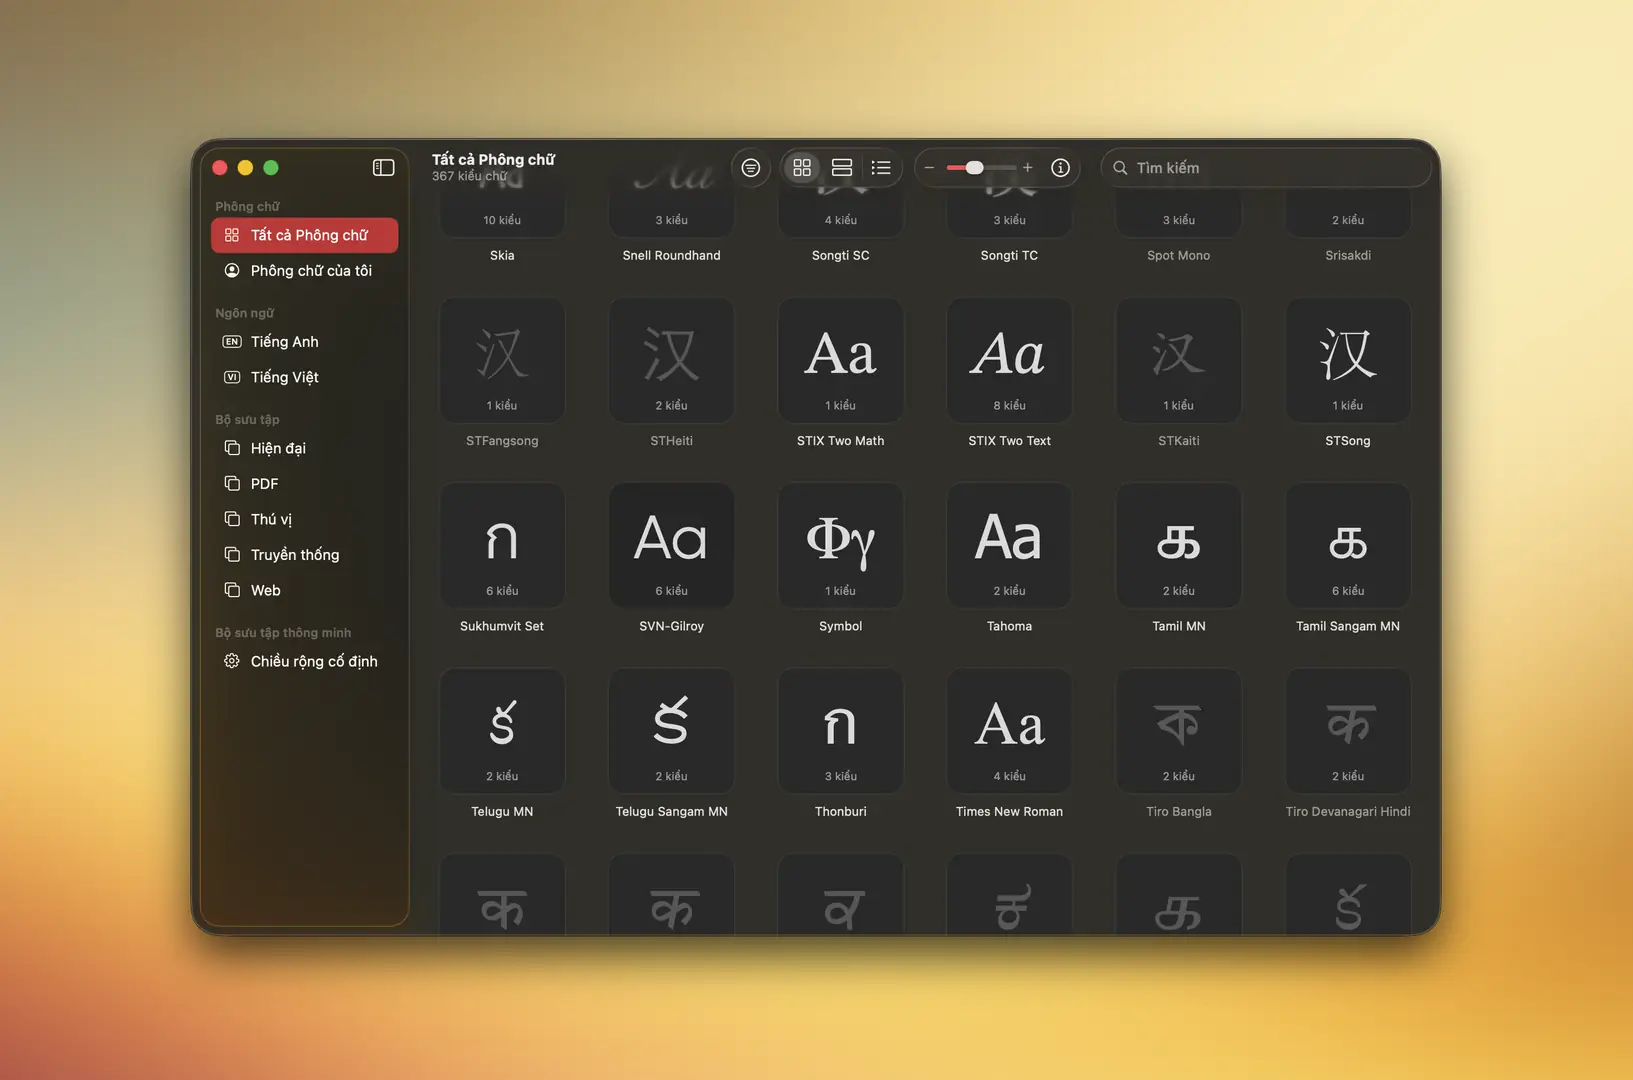The height and width of the screenshot is (1080, 1633).
Task: Open the Truyền thống collection
Action: pyautogui.click(x=305, y=555)
